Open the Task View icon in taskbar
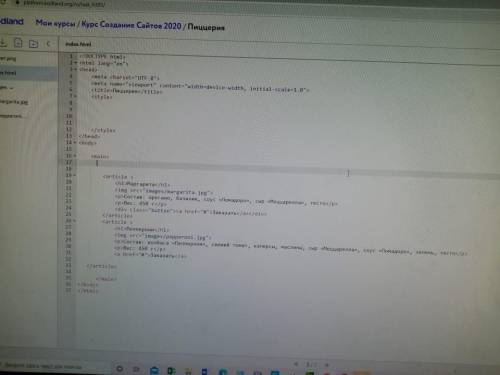 [x=136, y=369]
